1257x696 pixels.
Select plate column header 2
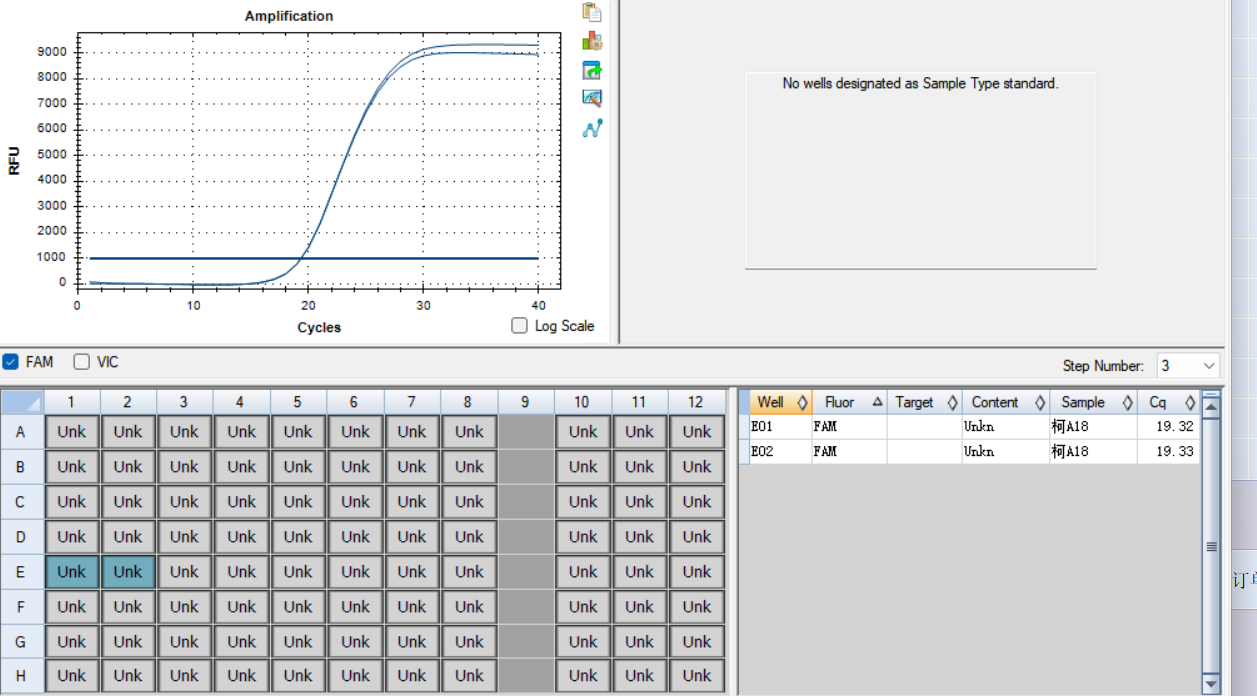(128, 402)
